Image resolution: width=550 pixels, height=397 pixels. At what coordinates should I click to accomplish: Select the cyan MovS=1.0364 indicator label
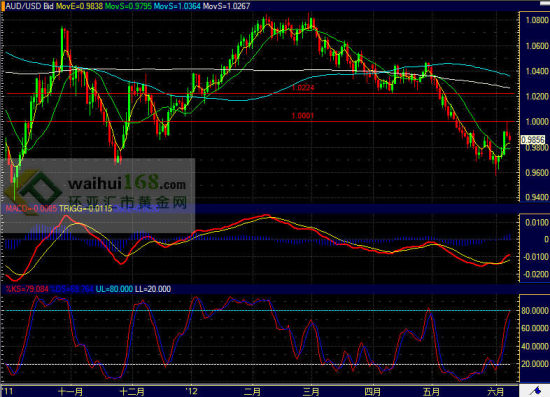click(x=177, y=6)
